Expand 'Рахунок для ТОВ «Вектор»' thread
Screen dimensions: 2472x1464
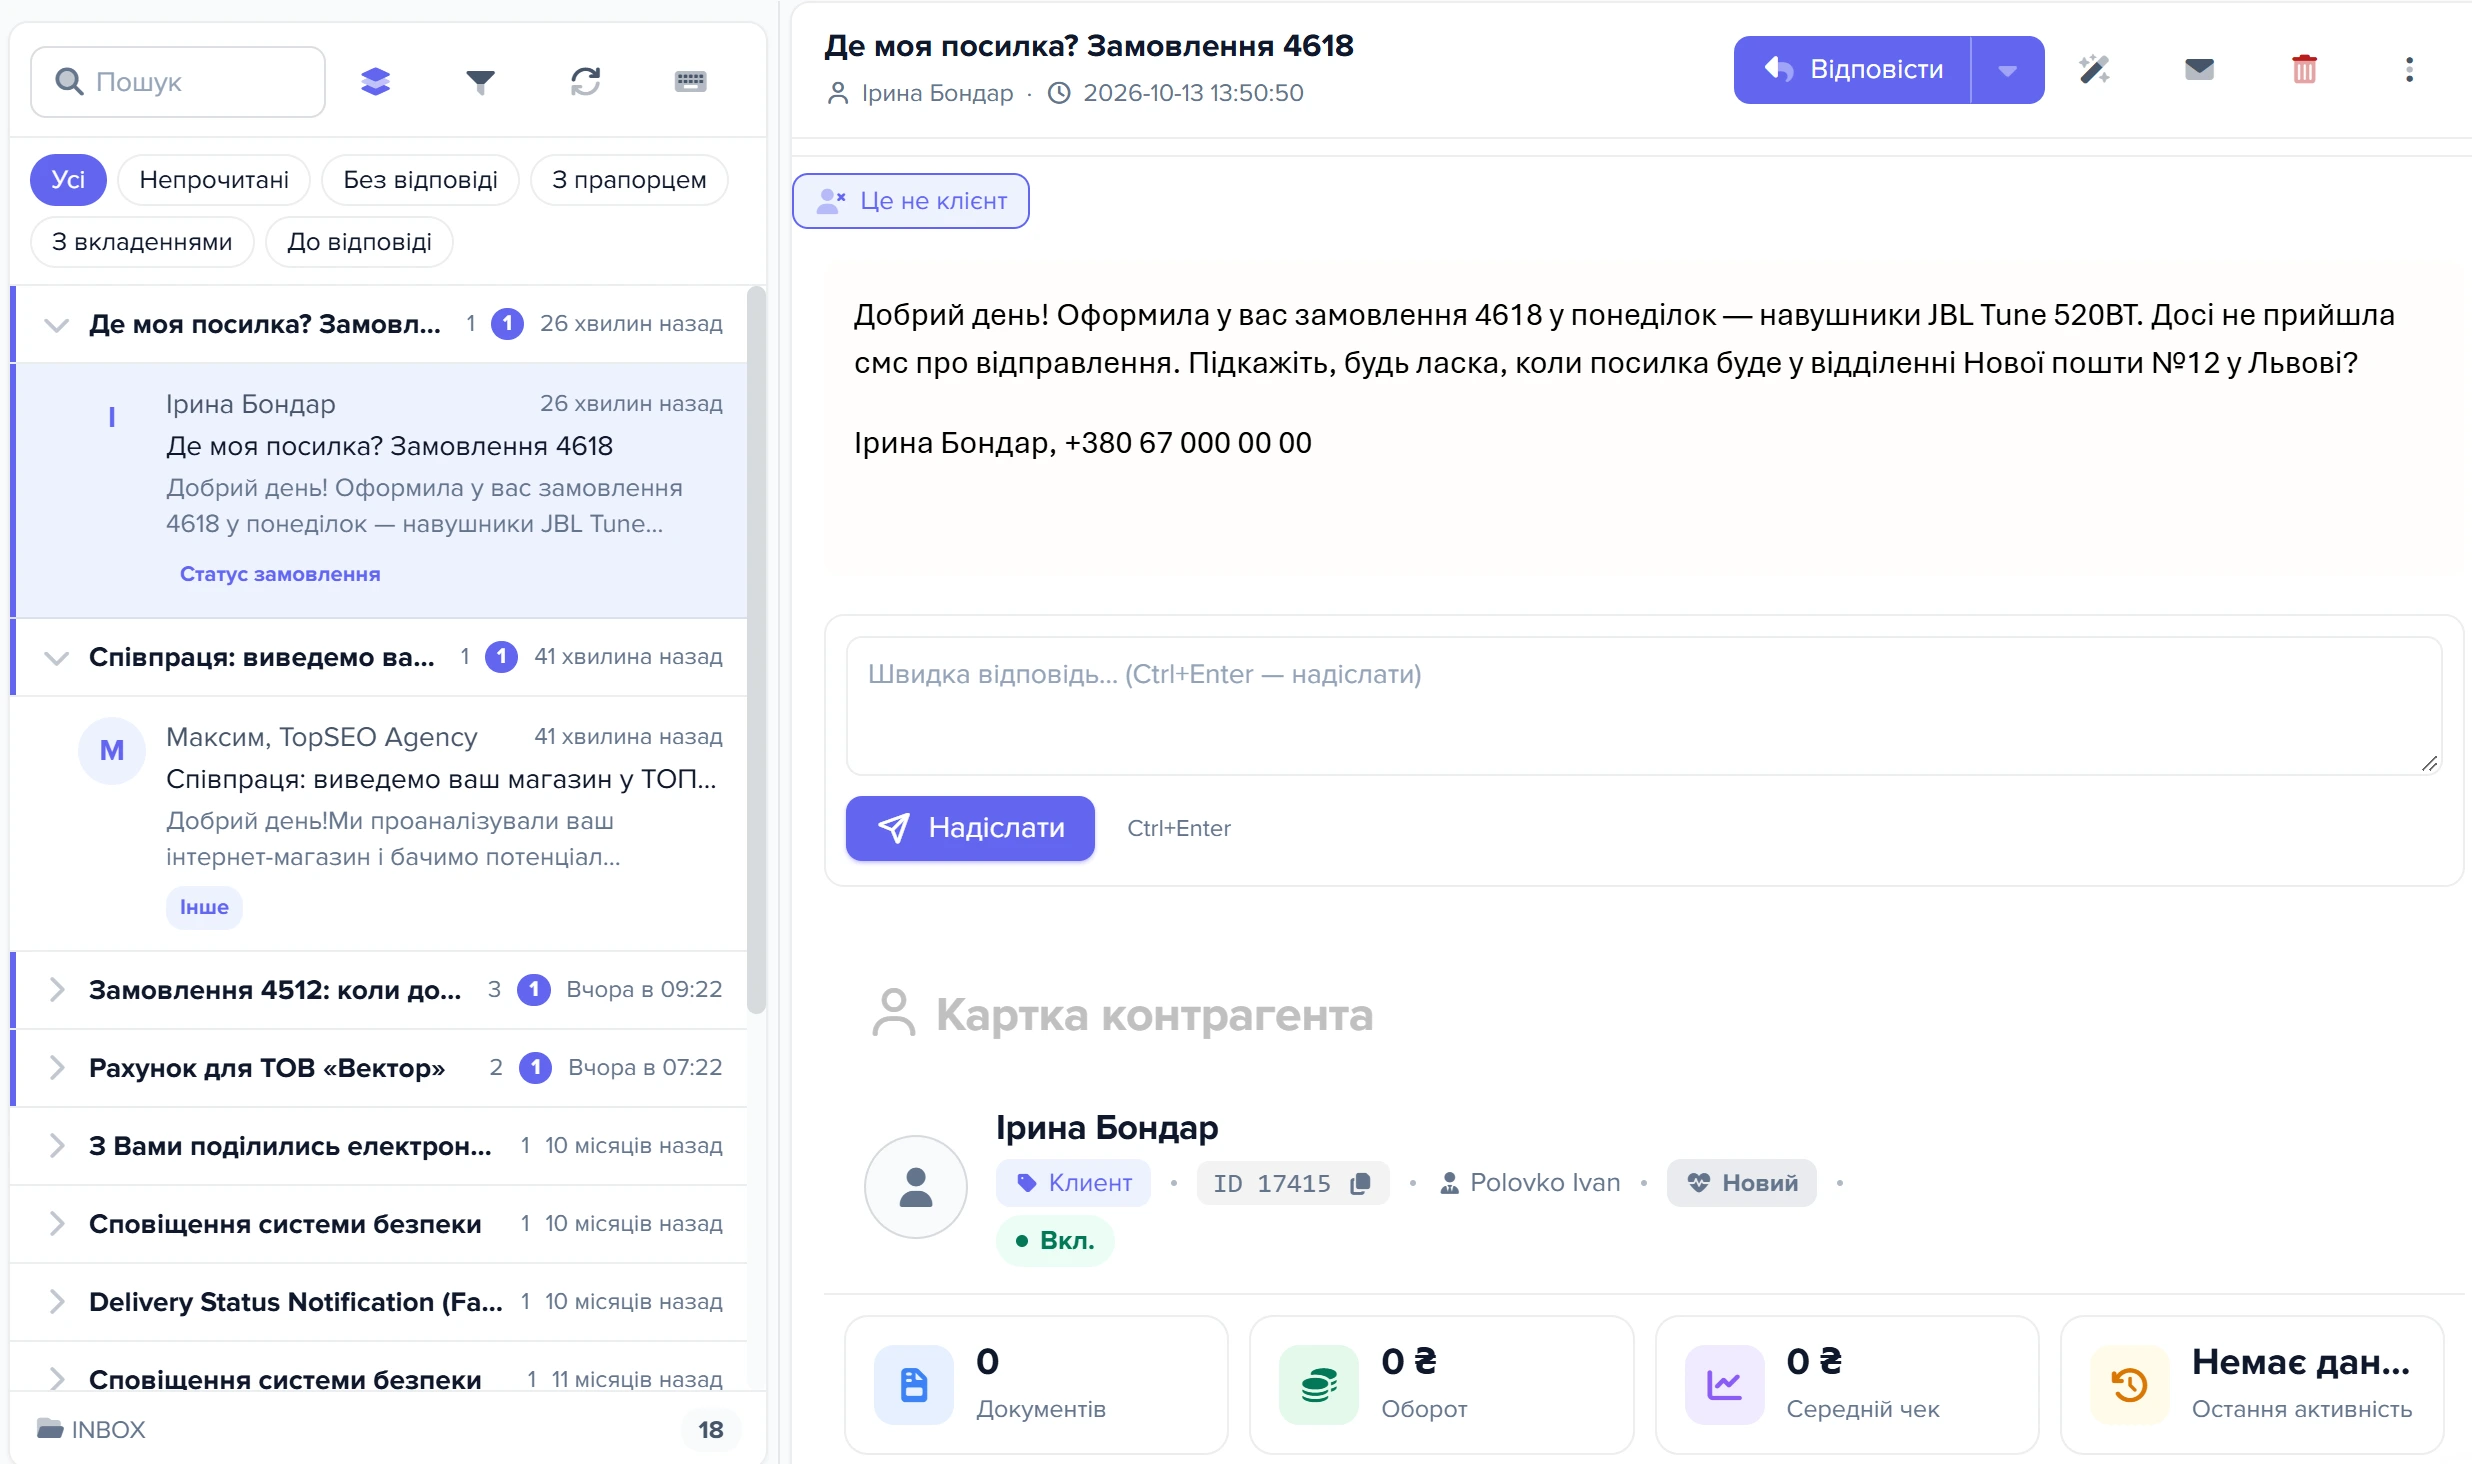point(57,1067)
